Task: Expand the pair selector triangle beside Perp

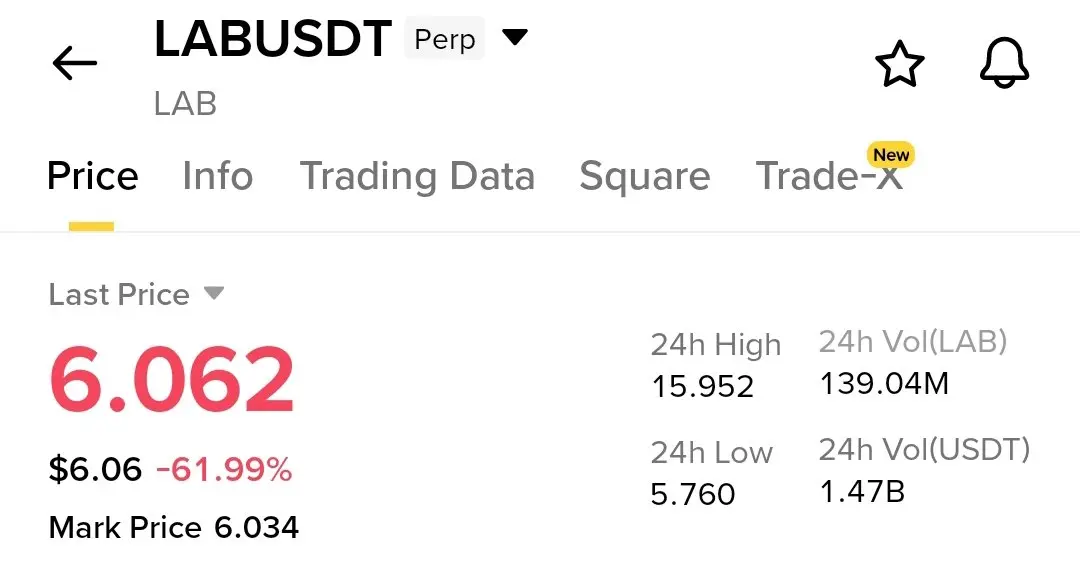Action: [515, 37]
